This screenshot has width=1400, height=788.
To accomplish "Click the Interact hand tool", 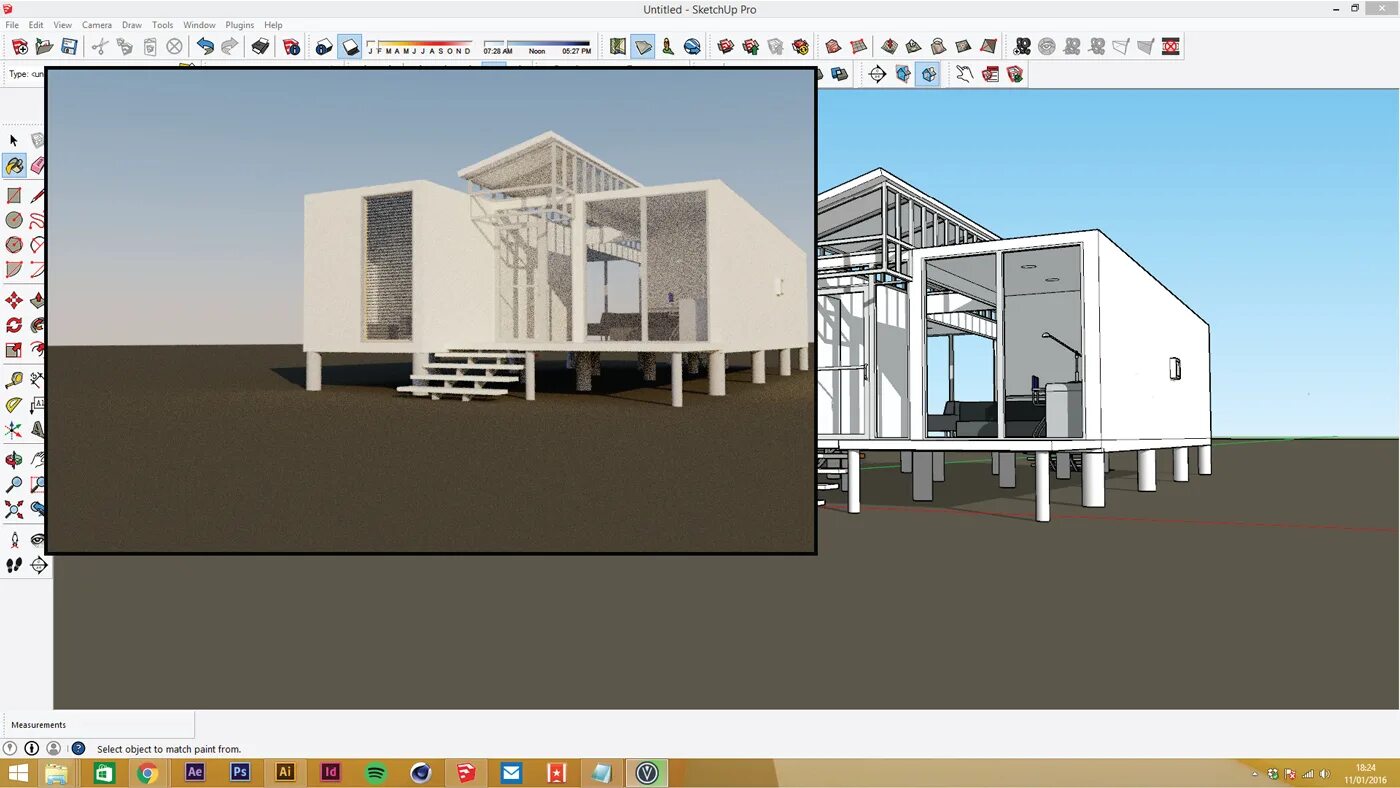I will [x=964, y=74].
